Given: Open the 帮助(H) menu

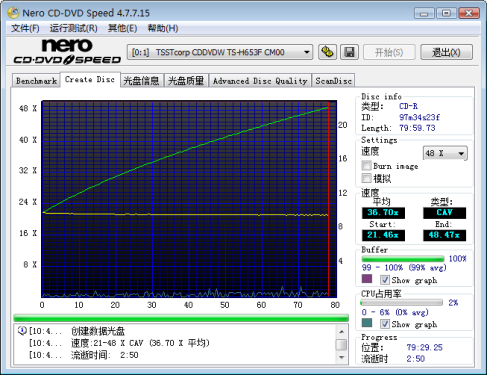Looking at the screenshot, I should tap(163, 28).
